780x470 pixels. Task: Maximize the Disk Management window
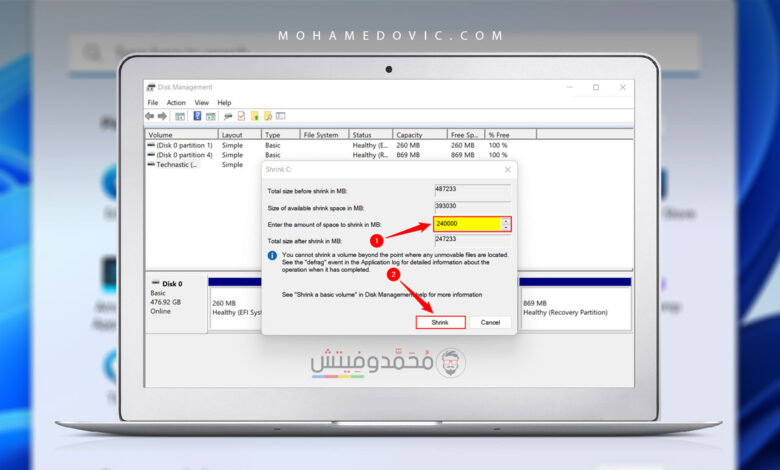coord(596,87)
